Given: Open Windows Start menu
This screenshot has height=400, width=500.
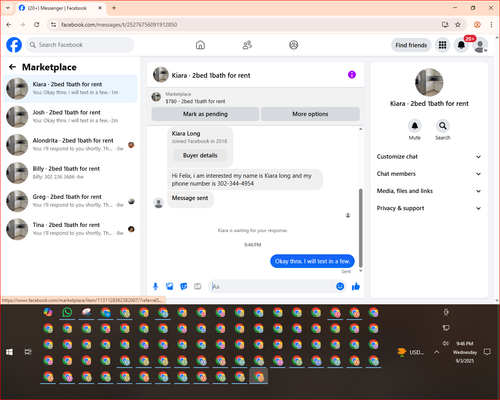Looking at the screenshot, I should [9, 352].
